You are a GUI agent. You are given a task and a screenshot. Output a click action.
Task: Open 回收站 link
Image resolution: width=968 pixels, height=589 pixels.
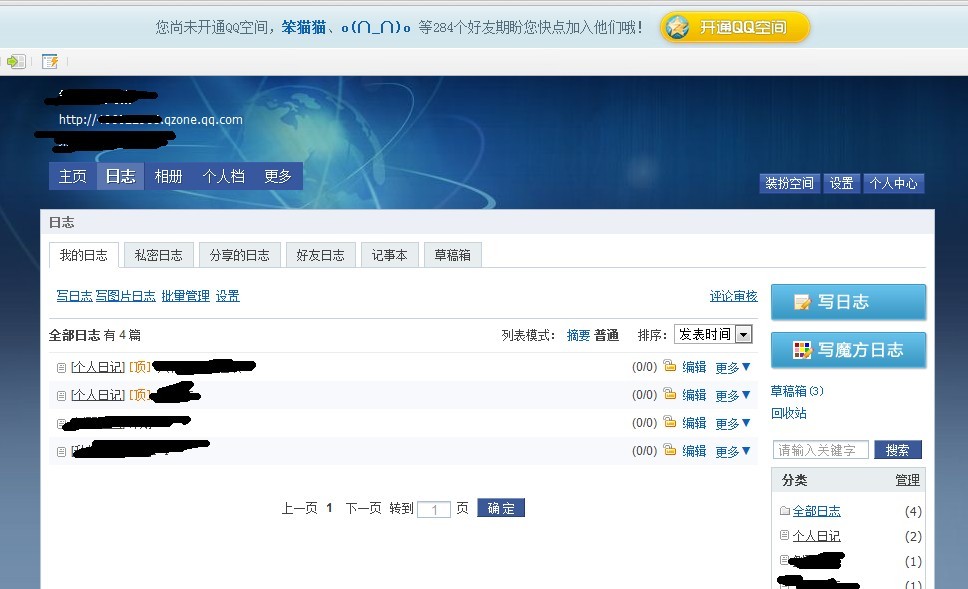tap(788, 413)
